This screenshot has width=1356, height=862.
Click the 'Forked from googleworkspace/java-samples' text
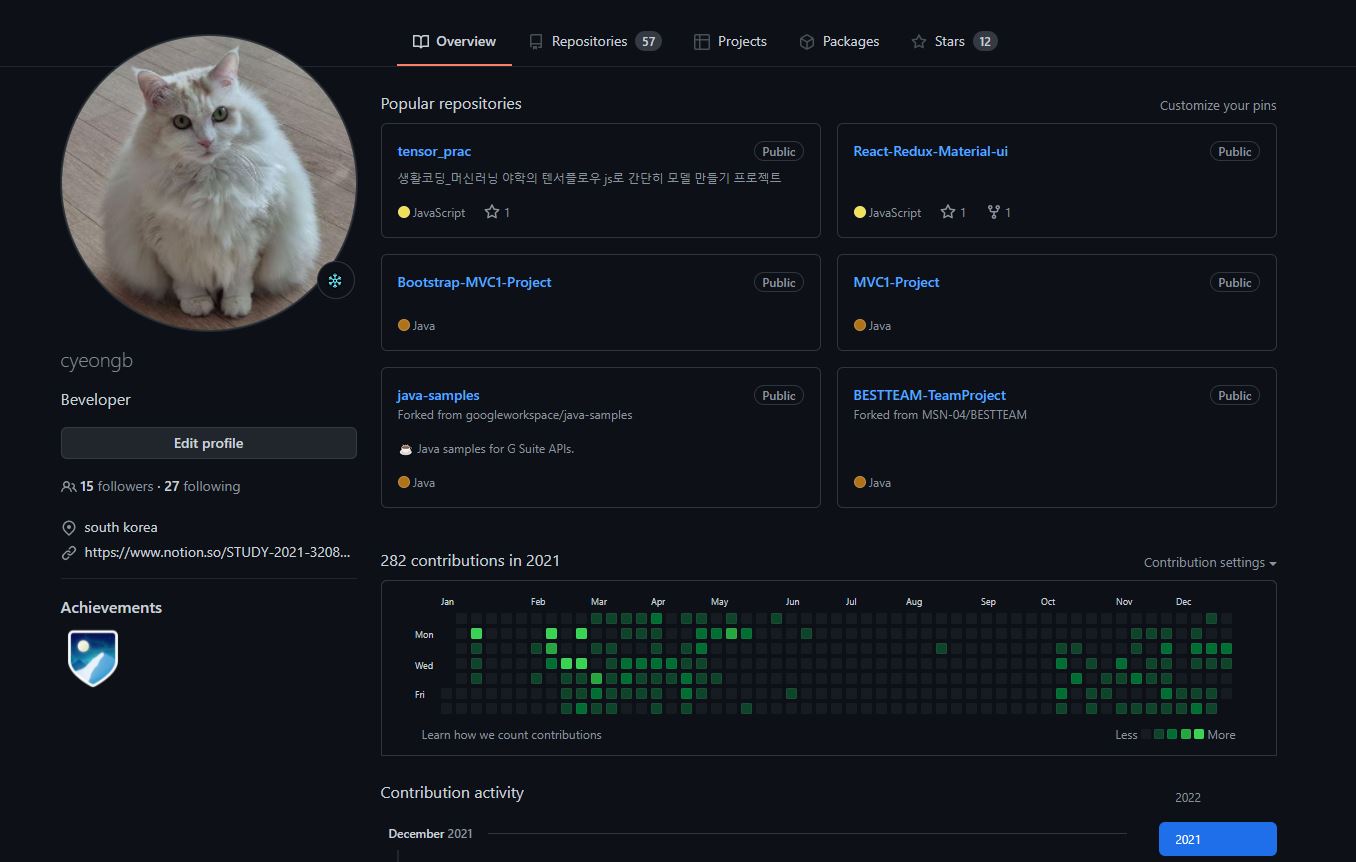click(x=515, y=415)
